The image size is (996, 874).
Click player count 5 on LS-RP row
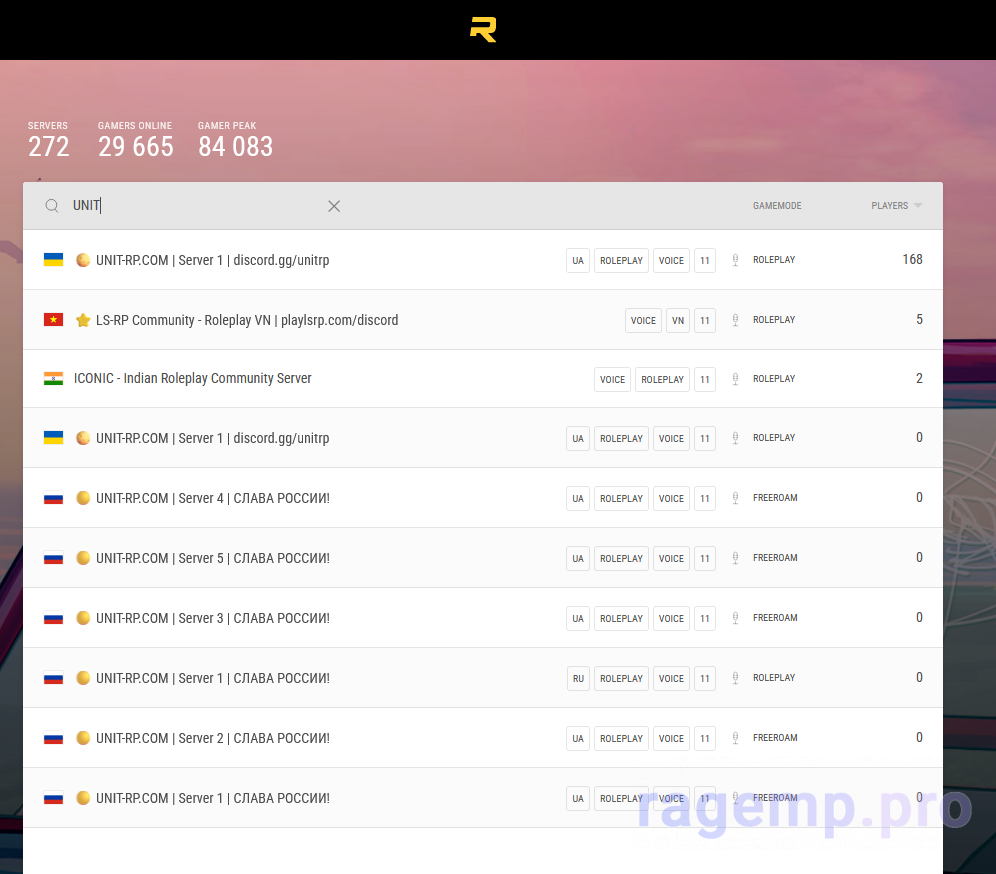pyautogui.click(x=919, y=319)
